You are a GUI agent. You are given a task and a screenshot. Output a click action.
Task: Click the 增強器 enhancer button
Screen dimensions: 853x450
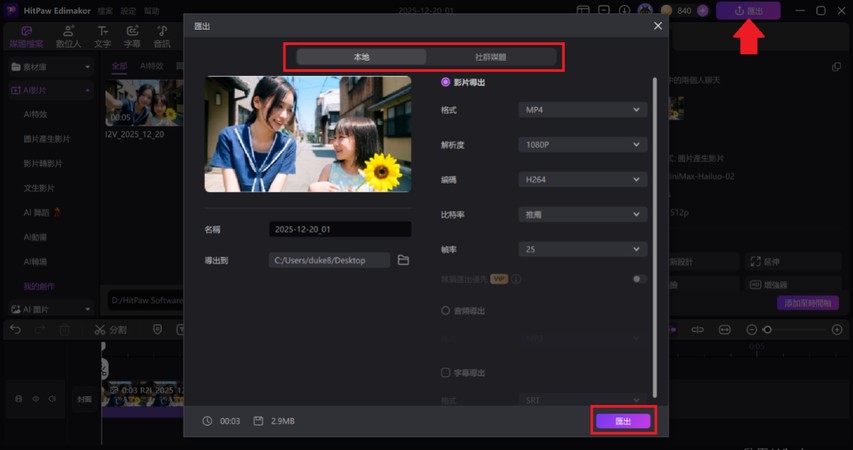793,285
